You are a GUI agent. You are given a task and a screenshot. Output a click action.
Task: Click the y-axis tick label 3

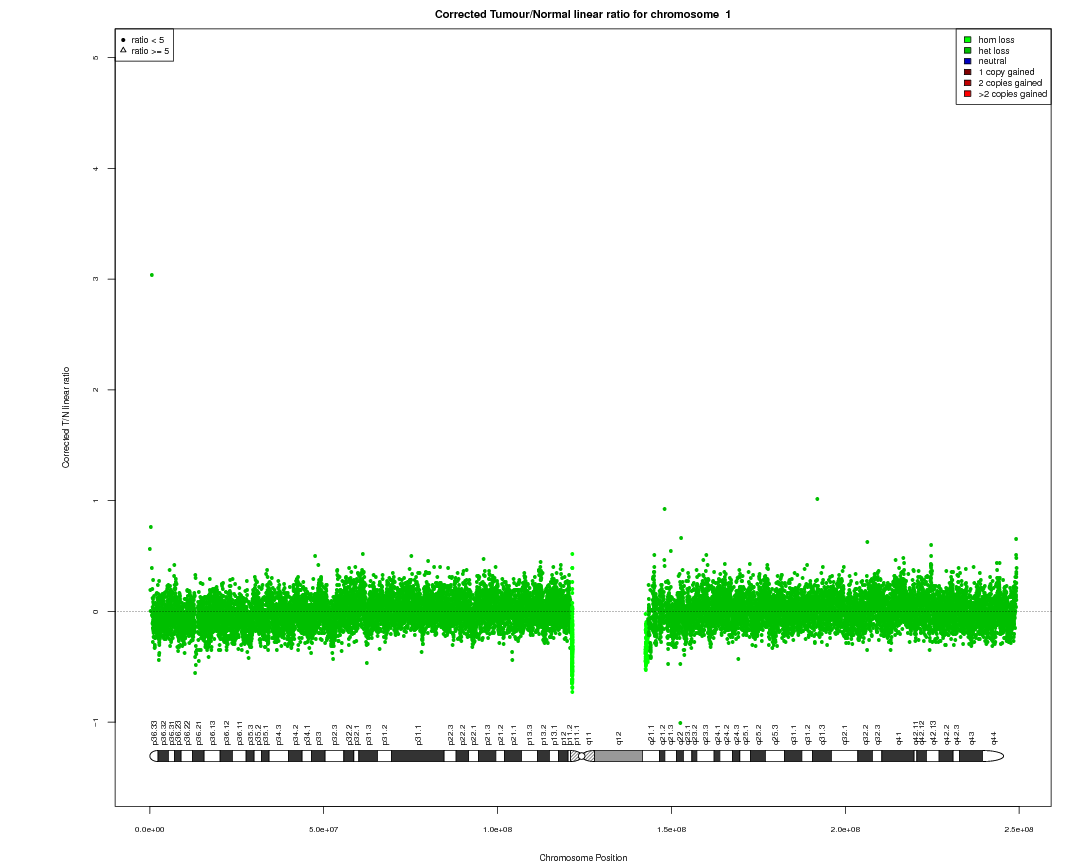pyautogui.click(x=95, y=279)
